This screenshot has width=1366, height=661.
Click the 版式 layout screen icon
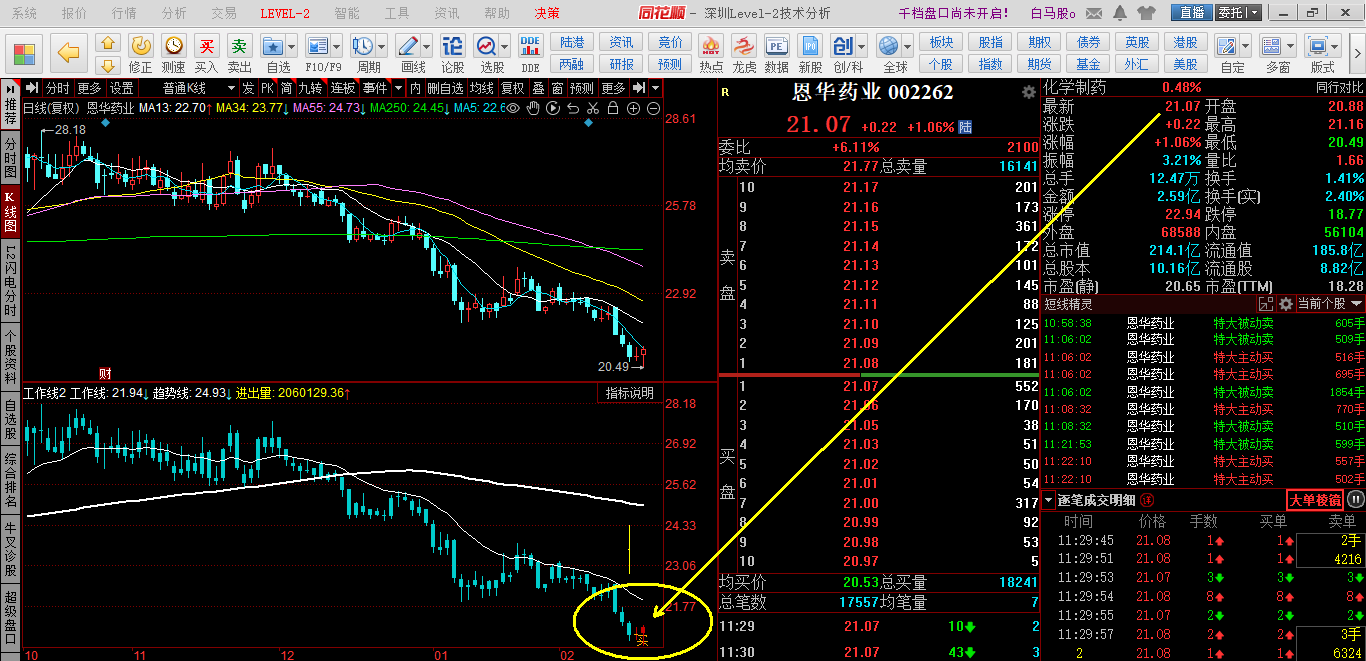click(x=1317, y=47)
